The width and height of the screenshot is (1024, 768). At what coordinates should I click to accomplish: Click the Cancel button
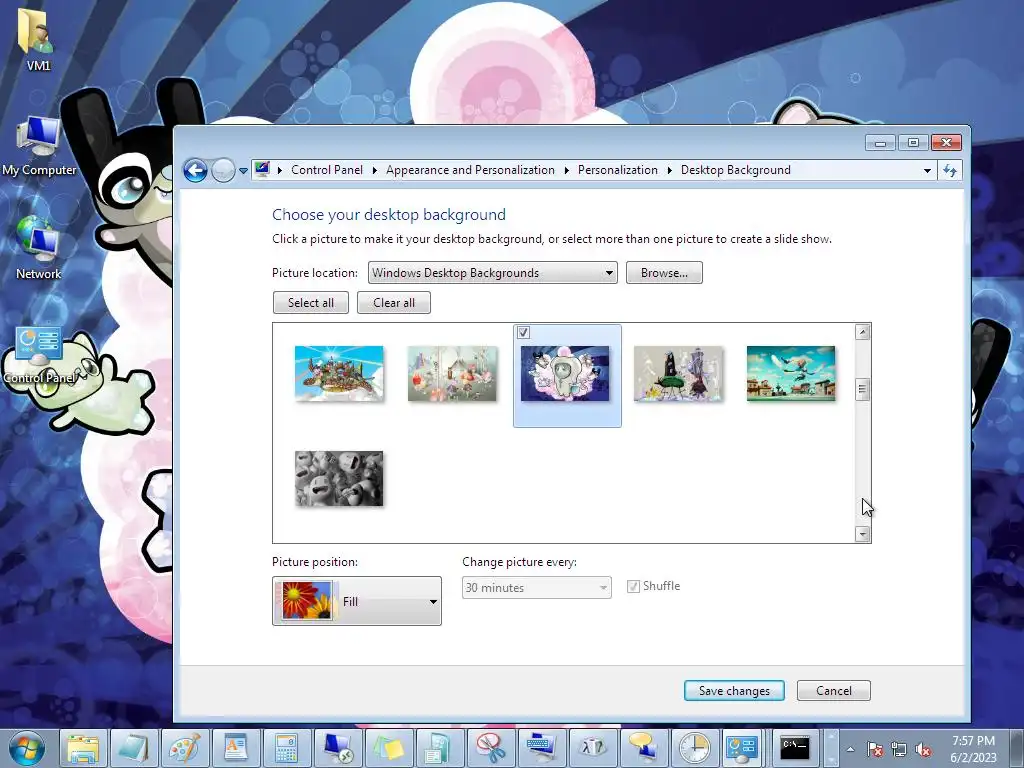pos(834,690)
